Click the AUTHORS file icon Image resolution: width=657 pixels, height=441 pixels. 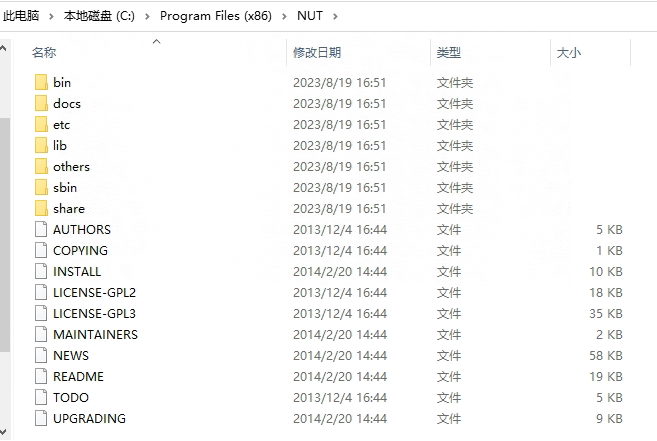coord(41,229)
